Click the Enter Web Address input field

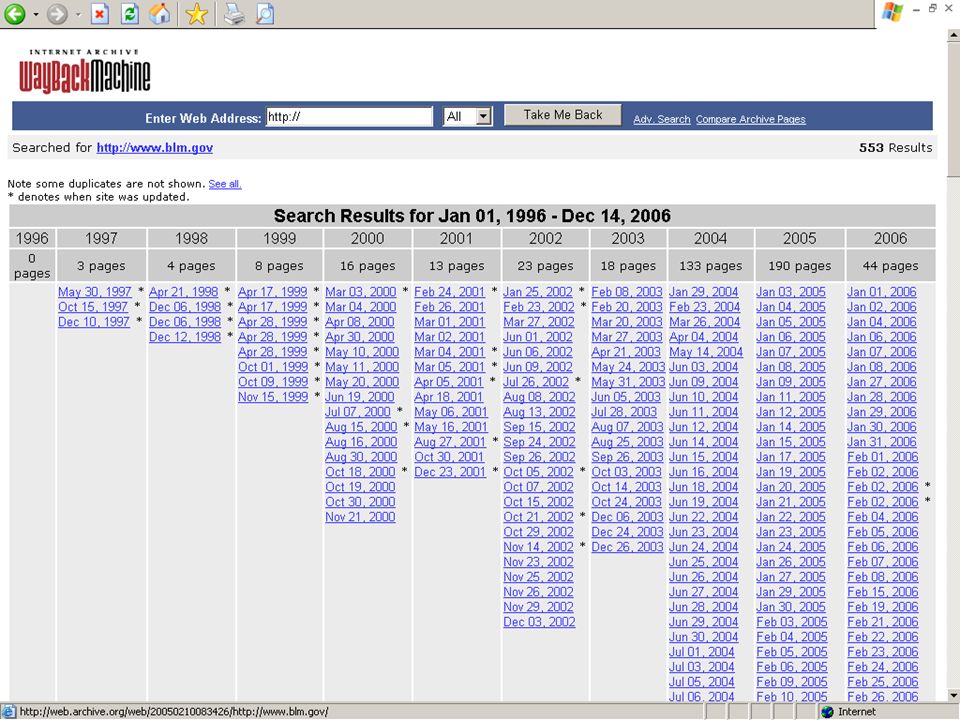[x=349, y=116]
